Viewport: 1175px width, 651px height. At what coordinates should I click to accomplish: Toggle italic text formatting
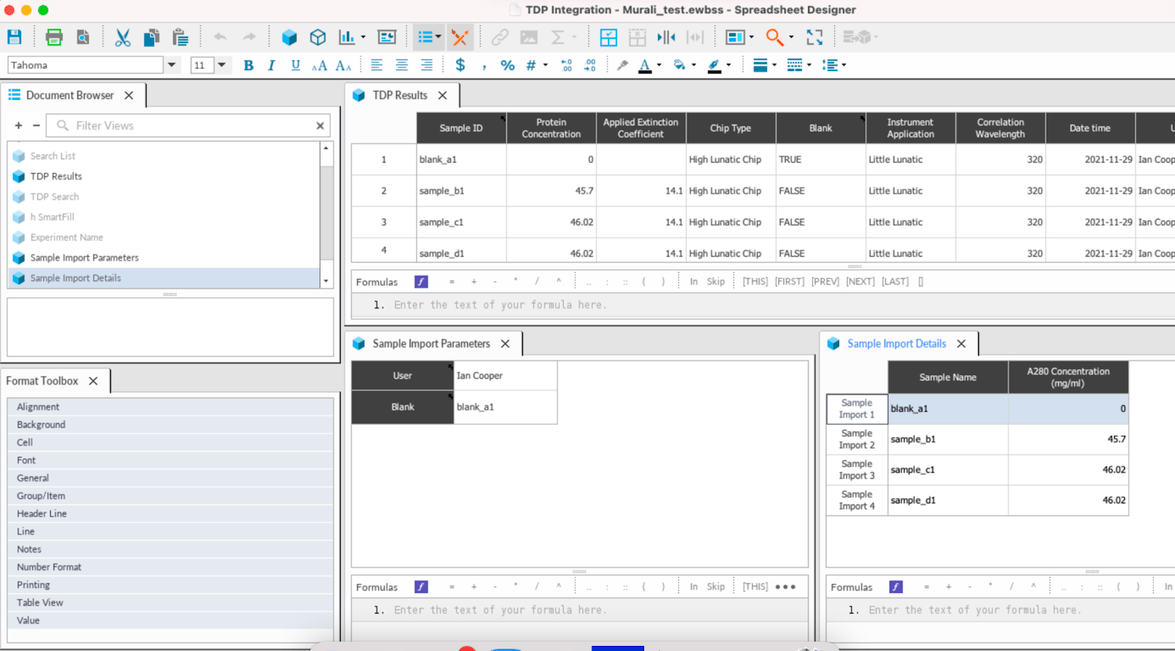(271, 65)
